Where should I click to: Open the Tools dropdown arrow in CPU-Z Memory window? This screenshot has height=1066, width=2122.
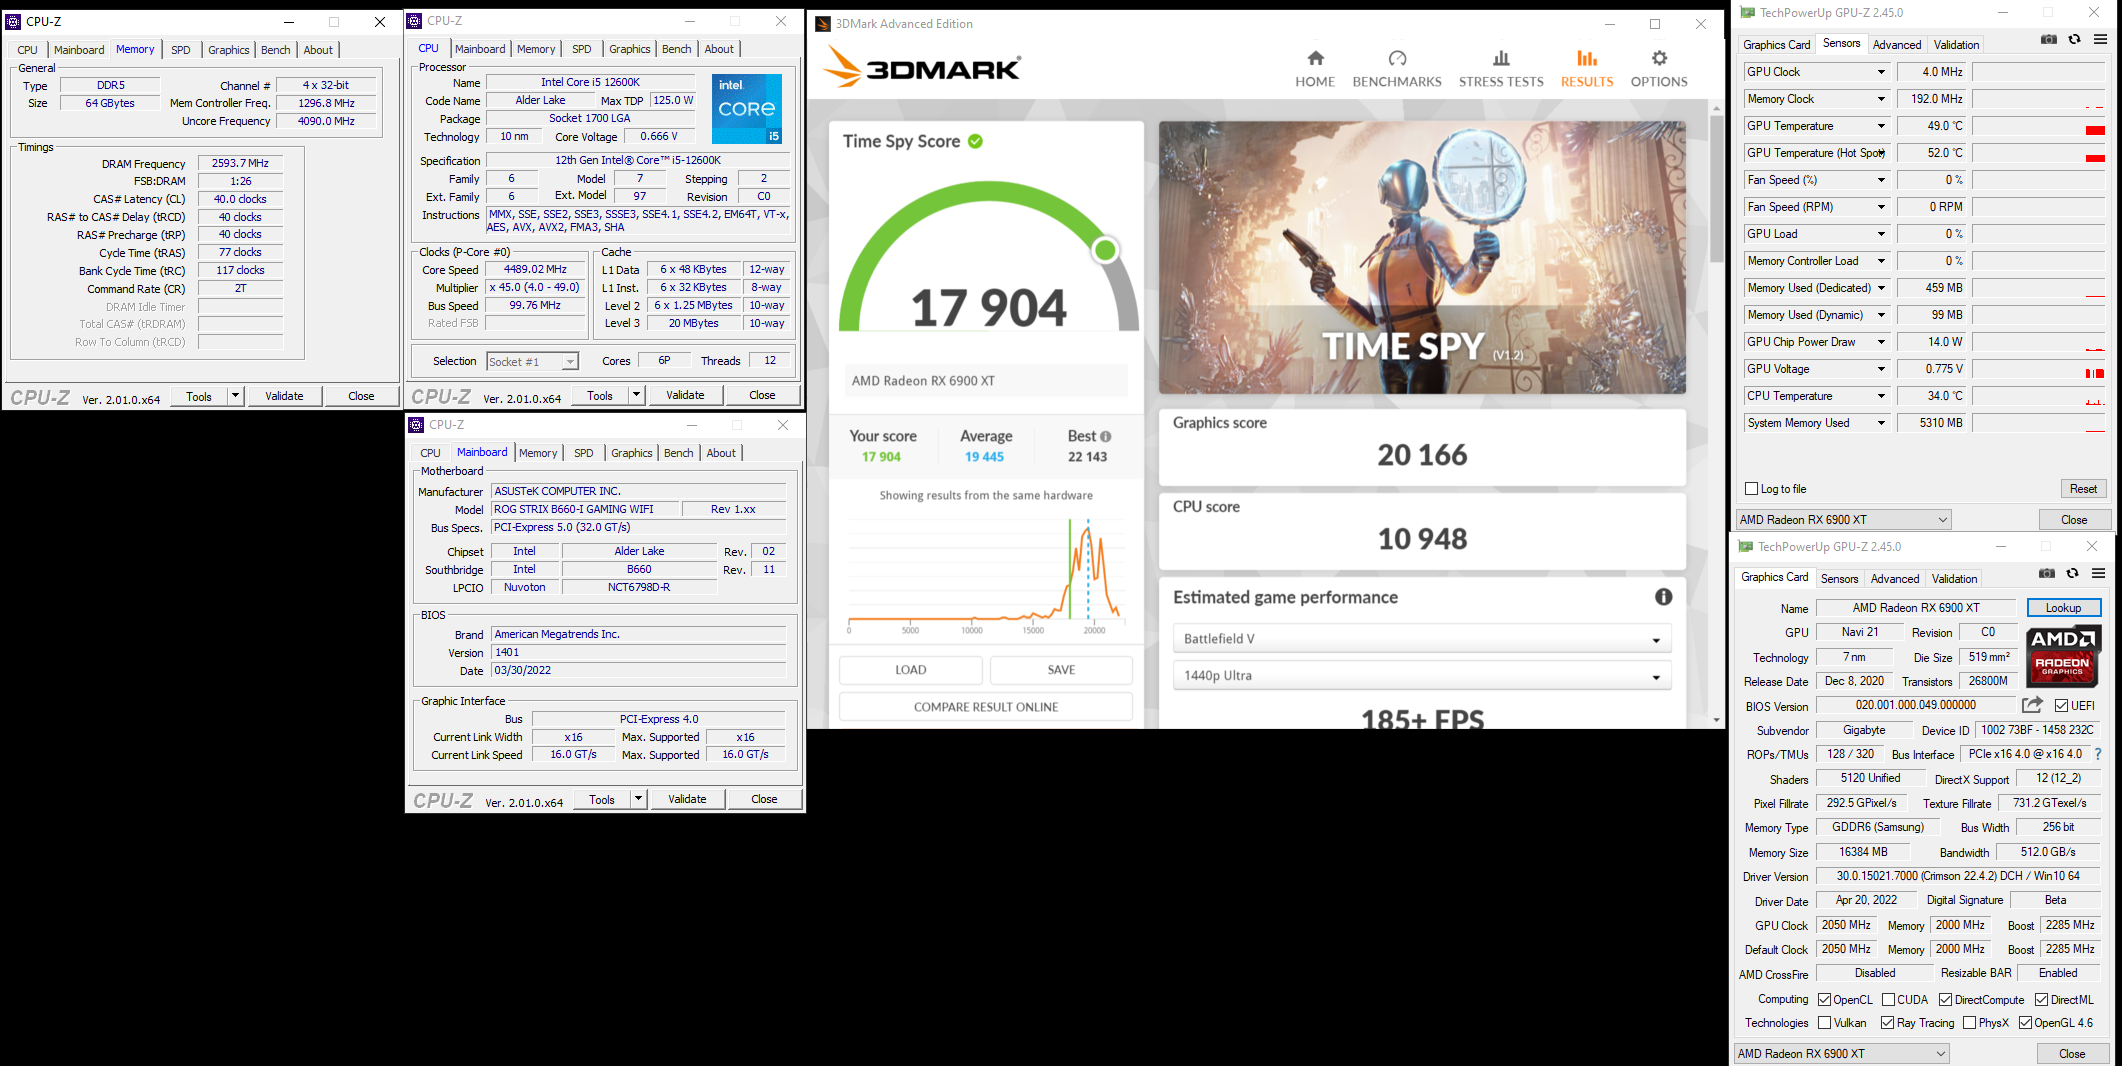(x=235, y=396)
